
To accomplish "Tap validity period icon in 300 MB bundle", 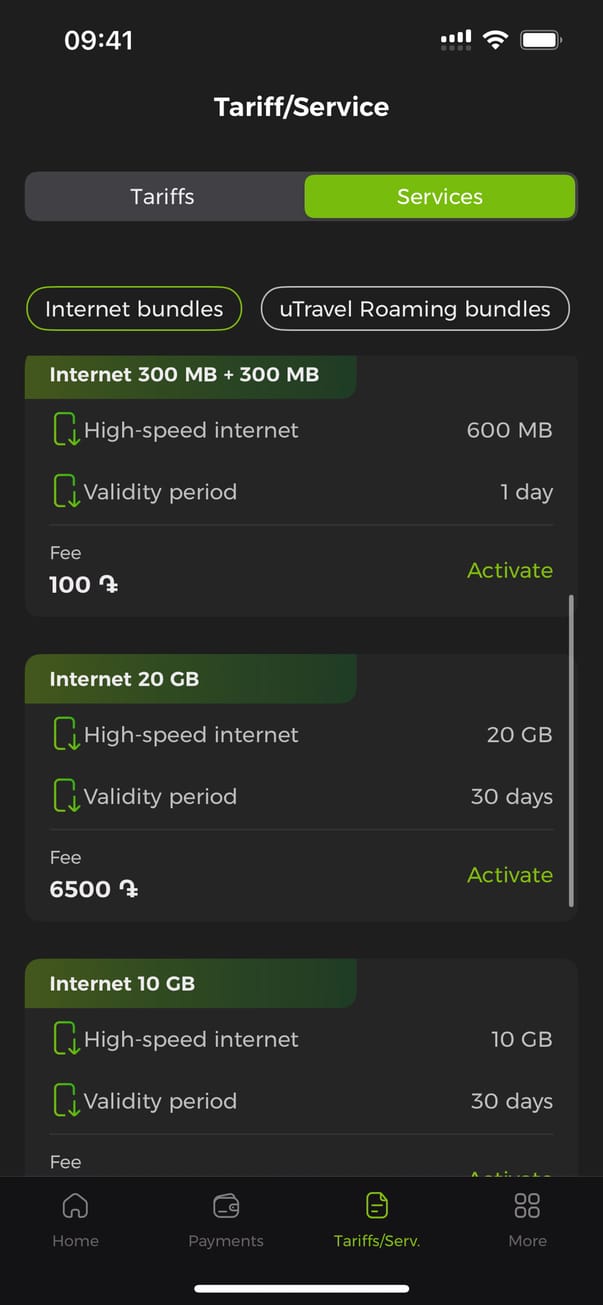I will click(66, 492).
